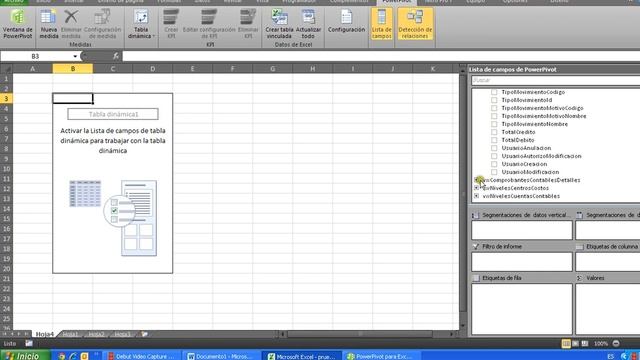Image resolution: width=640 pixels, height=360 pixels.
Task: Click the vertical worksheet scrollbar down arrow
Action: (x=462, y=326)
